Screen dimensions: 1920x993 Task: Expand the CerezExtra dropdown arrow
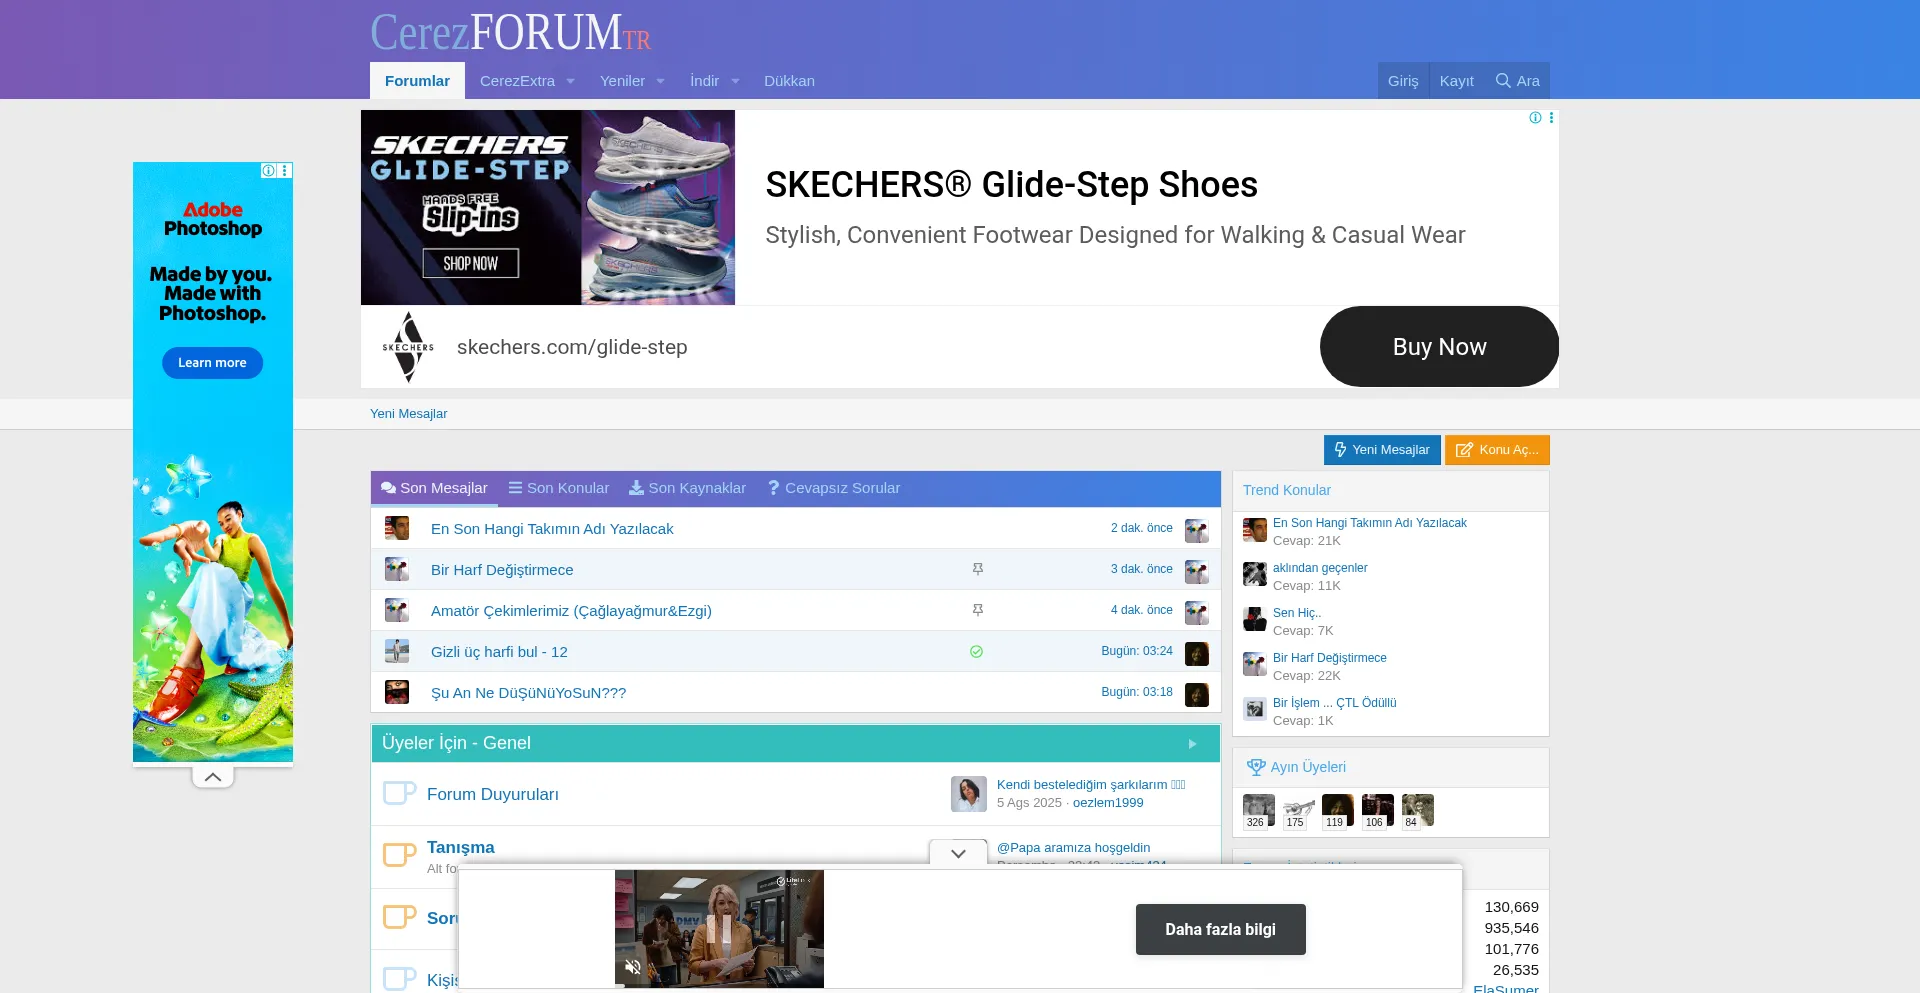click(x=571, y=82)
